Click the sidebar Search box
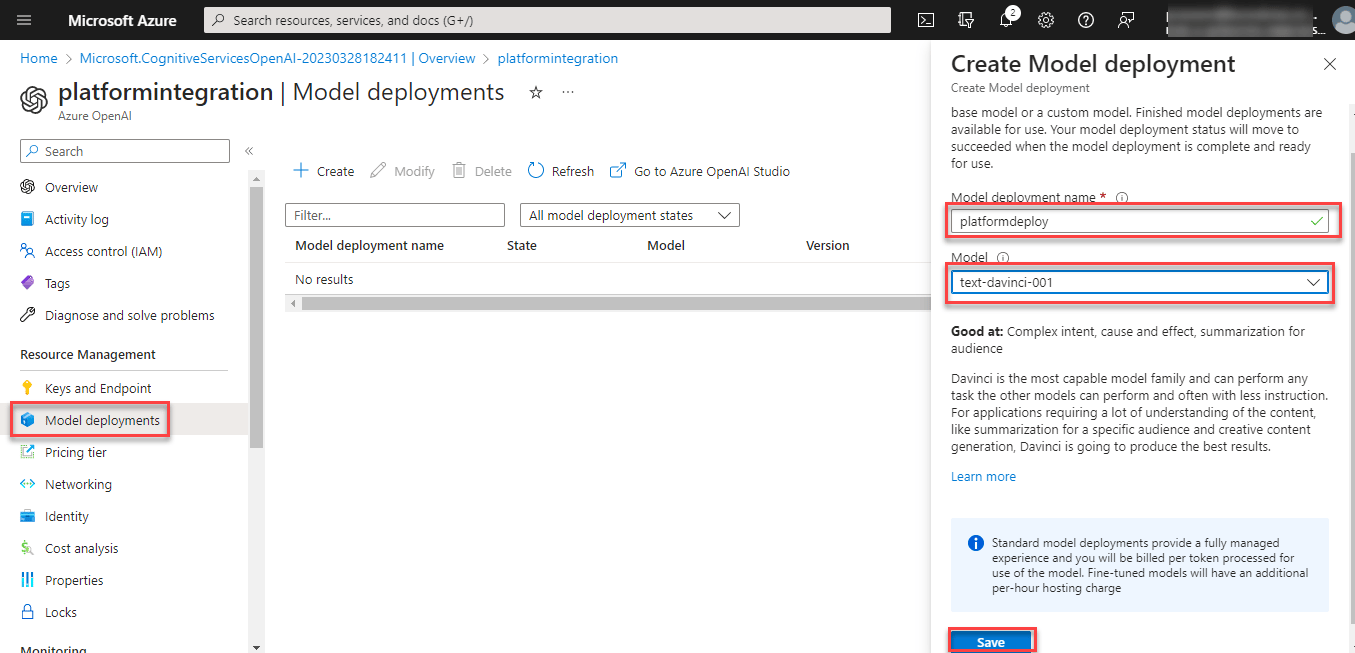The image size is (1355, 653). pos(125,151)
